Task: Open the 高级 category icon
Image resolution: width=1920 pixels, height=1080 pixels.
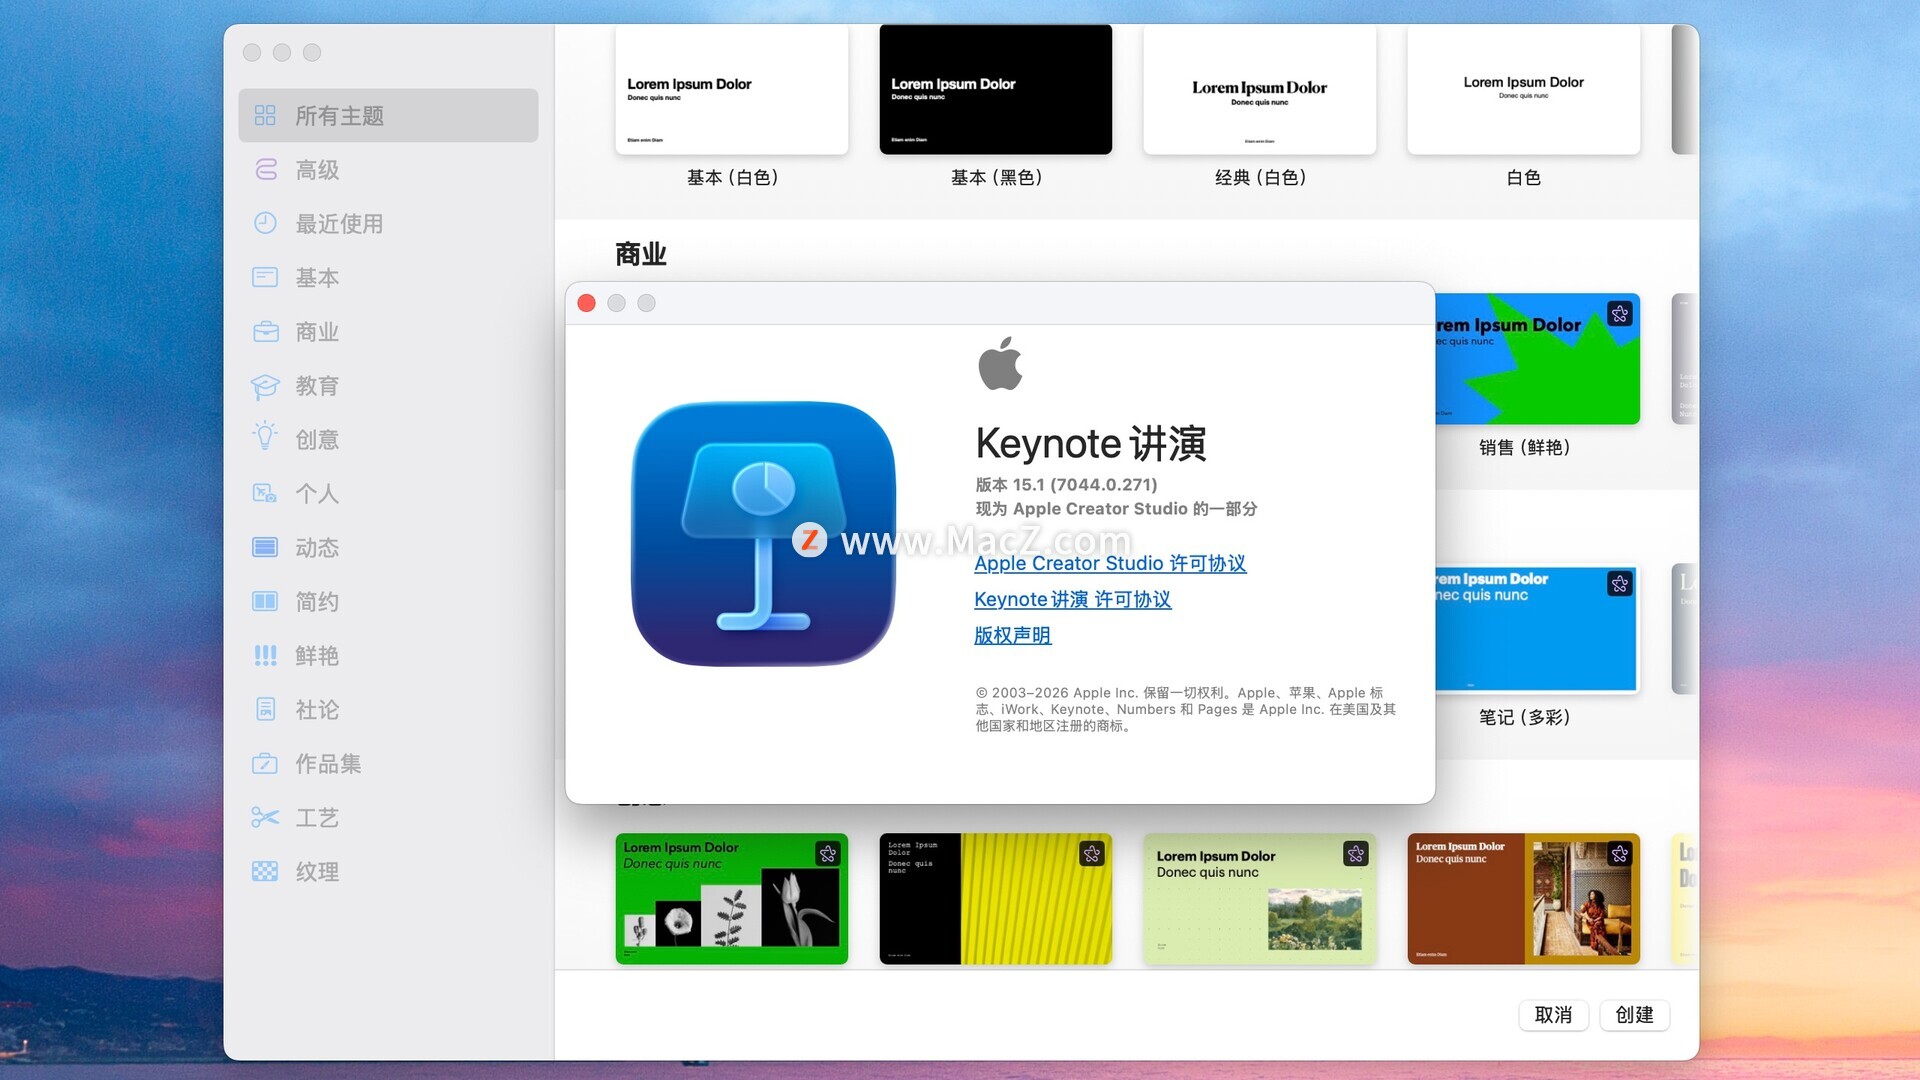Action: 265,170
